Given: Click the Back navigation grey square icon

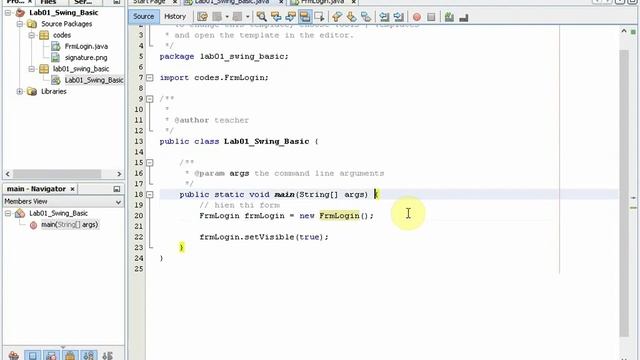Looking at the screenshot, I should coord(217,17).
